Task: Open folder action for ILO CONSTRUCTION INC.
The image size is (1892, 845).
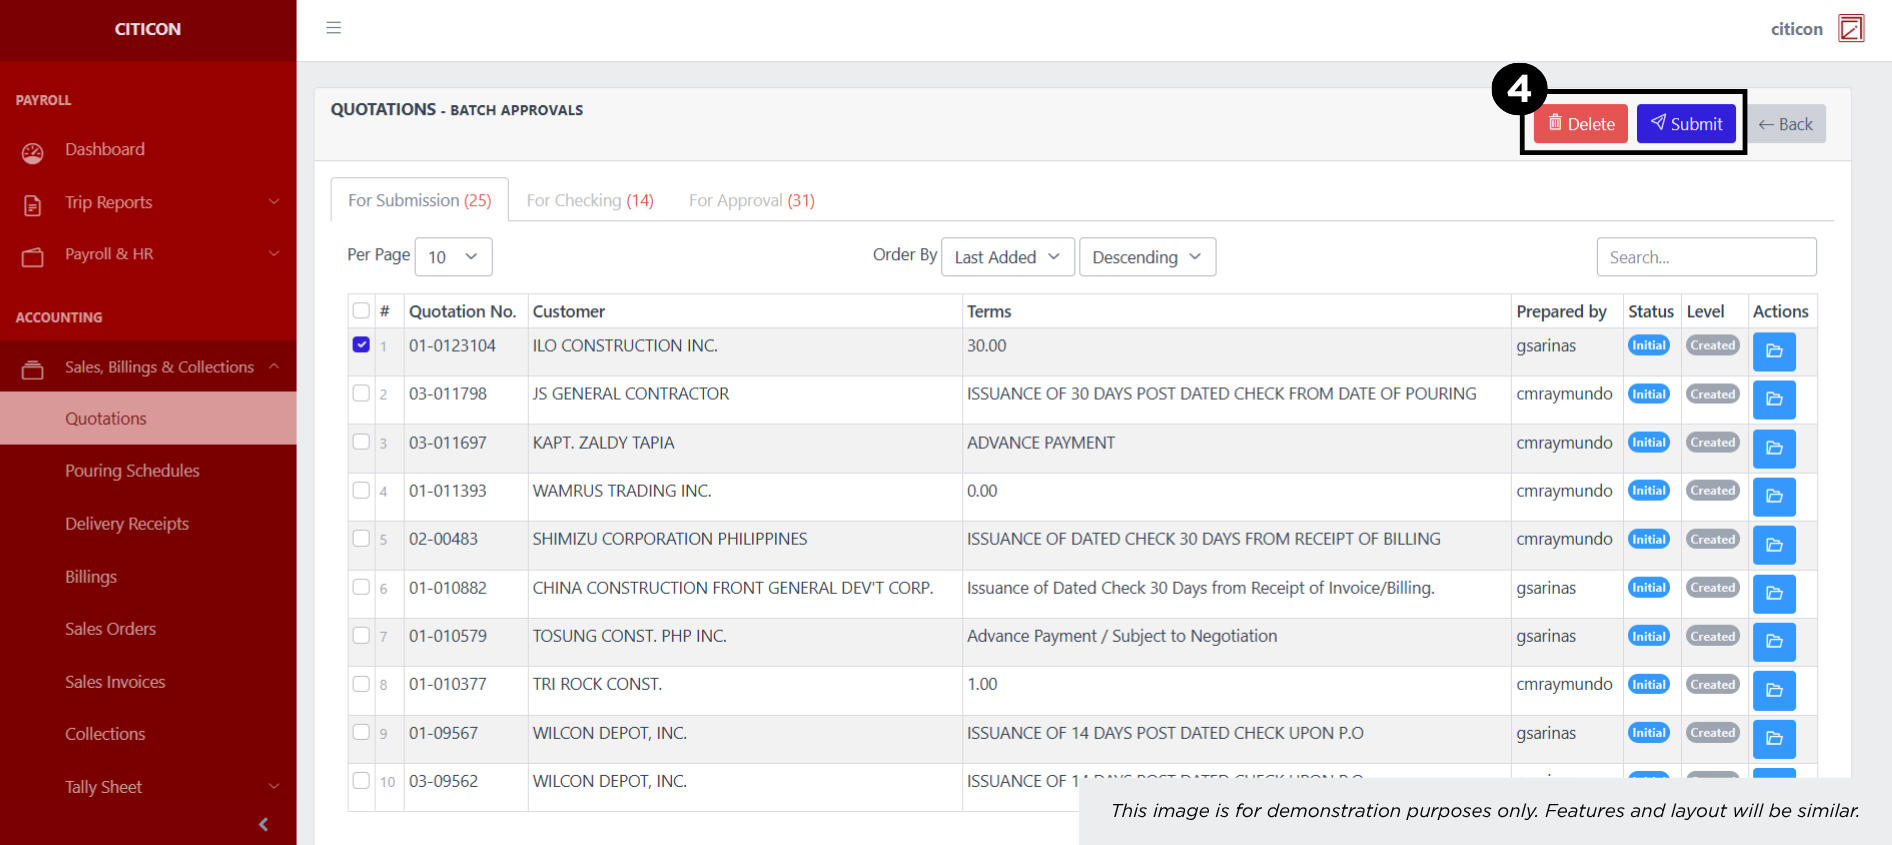Action: point(1774,351)
